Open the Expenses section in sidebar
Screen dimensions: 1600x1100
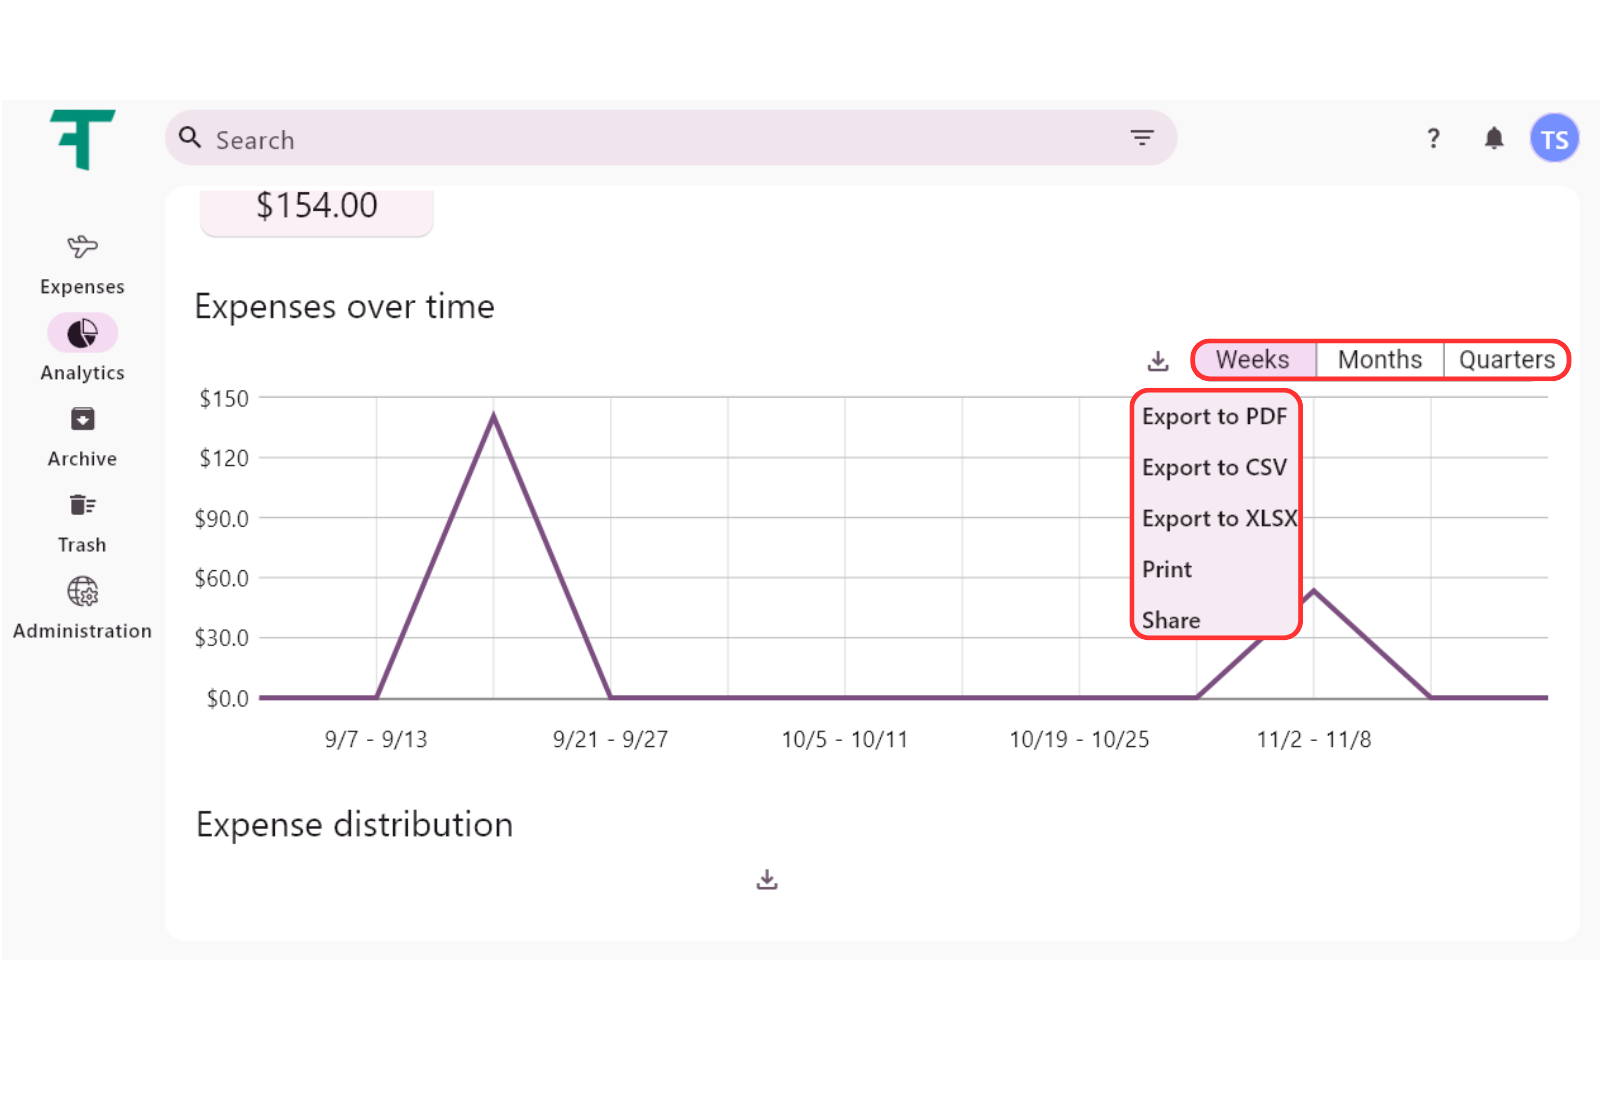(82, 264)
